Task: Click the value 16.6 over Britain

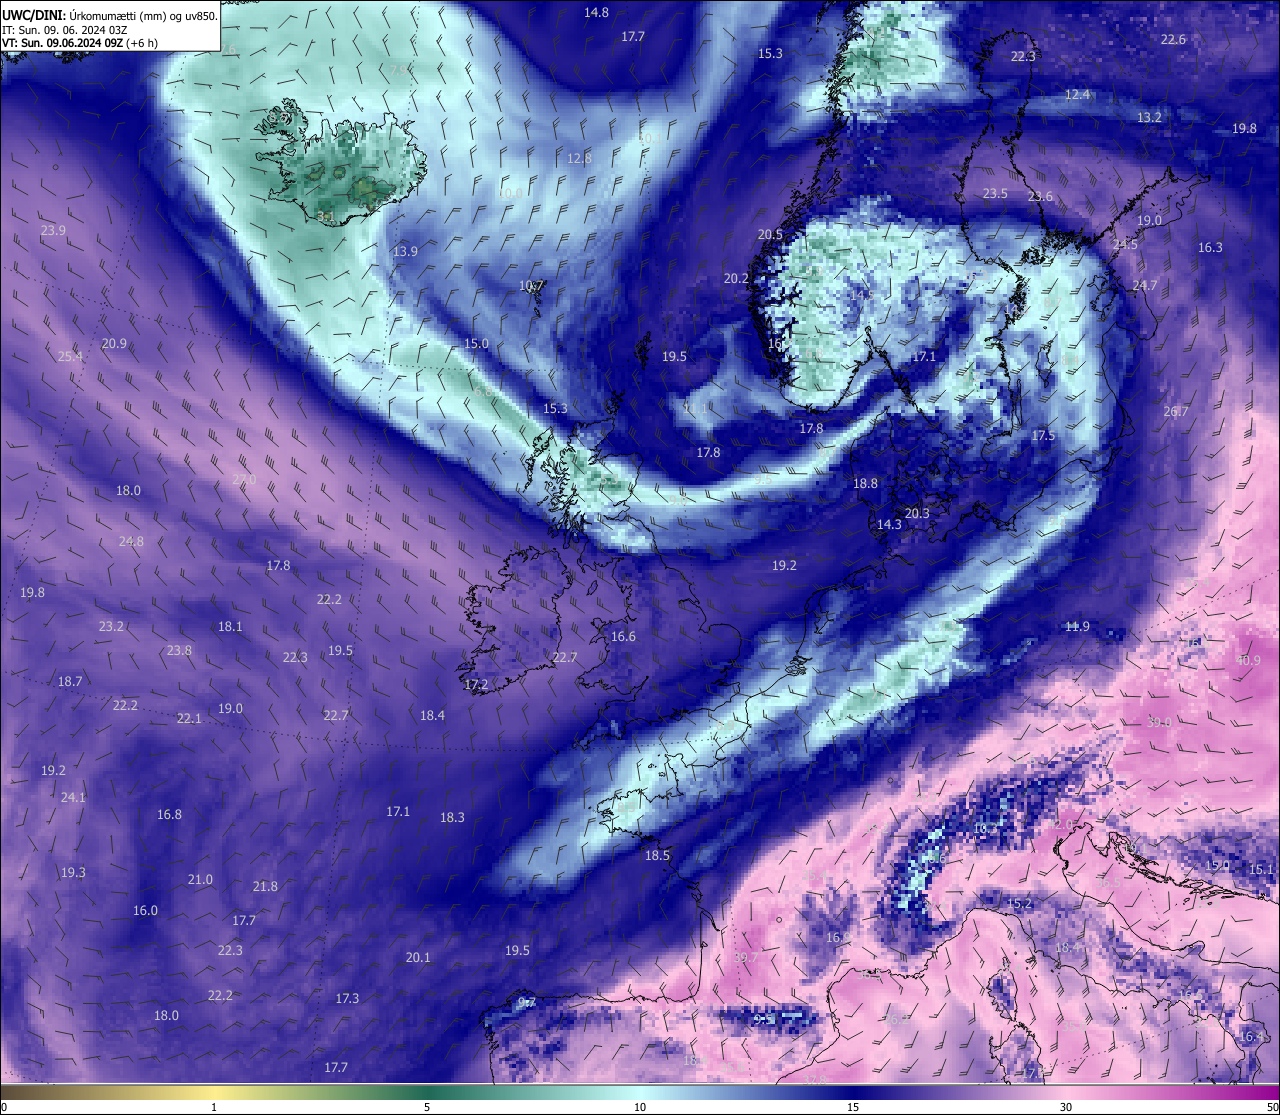Action: click(623, 637)
